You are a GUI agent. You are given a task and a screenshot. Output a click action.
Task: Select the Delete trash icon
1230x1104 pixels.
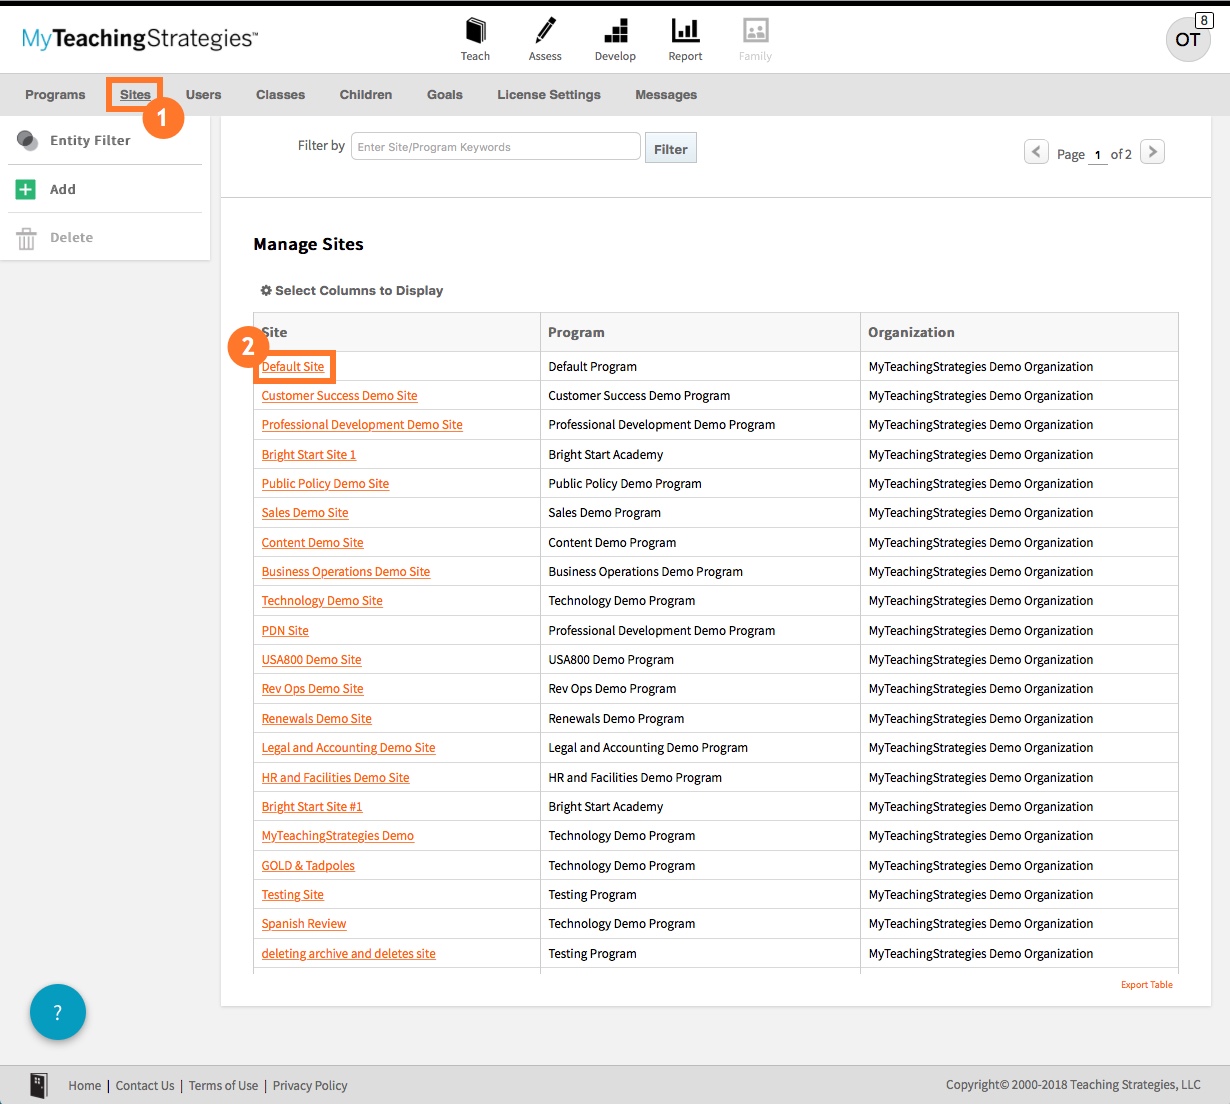pyautogui.click(x=26, y=237)
